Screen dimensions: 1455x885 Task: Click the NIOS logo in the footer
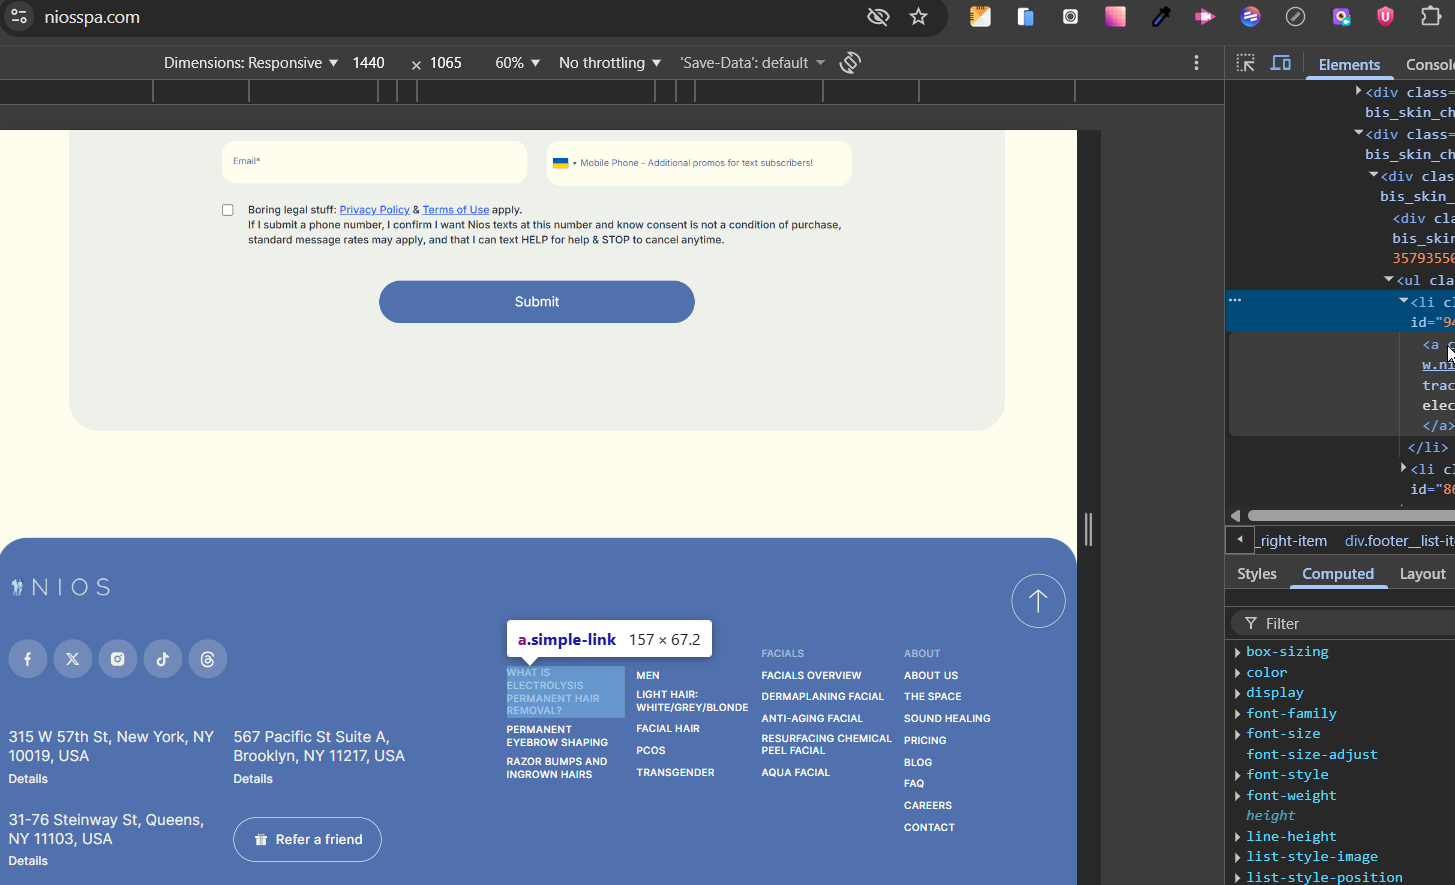pos(60,587)
